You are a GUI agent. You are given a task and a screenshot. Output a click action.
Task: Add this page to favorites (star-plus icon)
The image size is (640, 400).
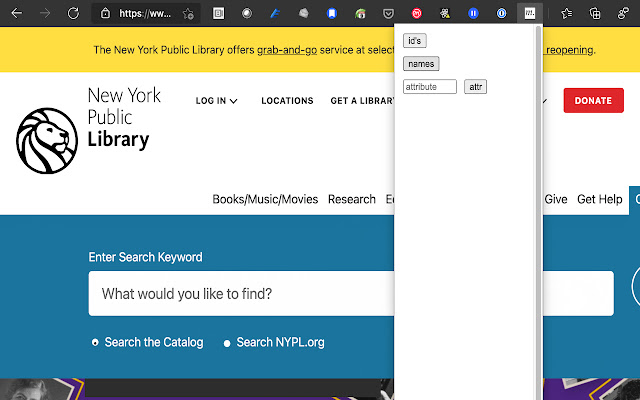(188, 13)
